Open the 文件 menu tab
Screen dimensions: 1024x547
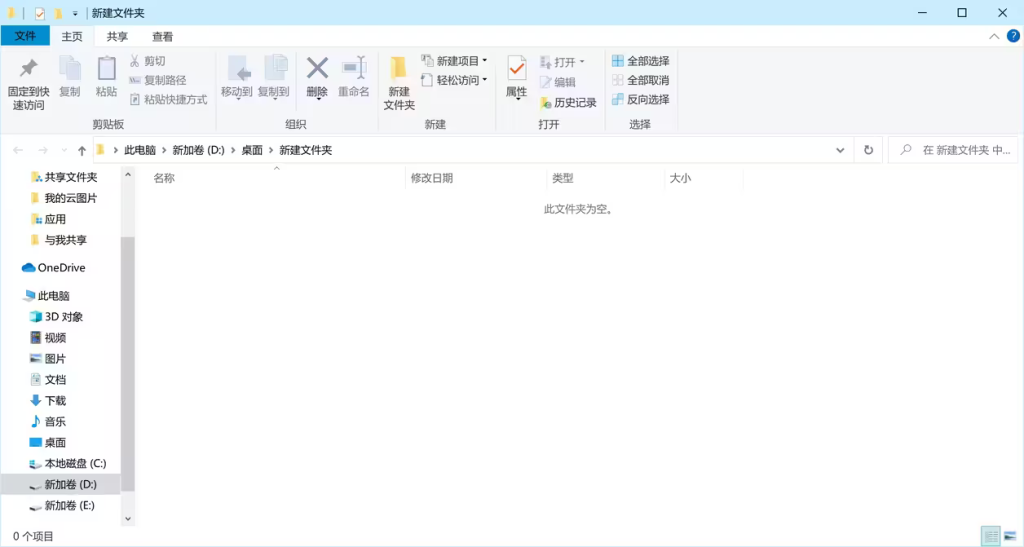coord(25,36)
